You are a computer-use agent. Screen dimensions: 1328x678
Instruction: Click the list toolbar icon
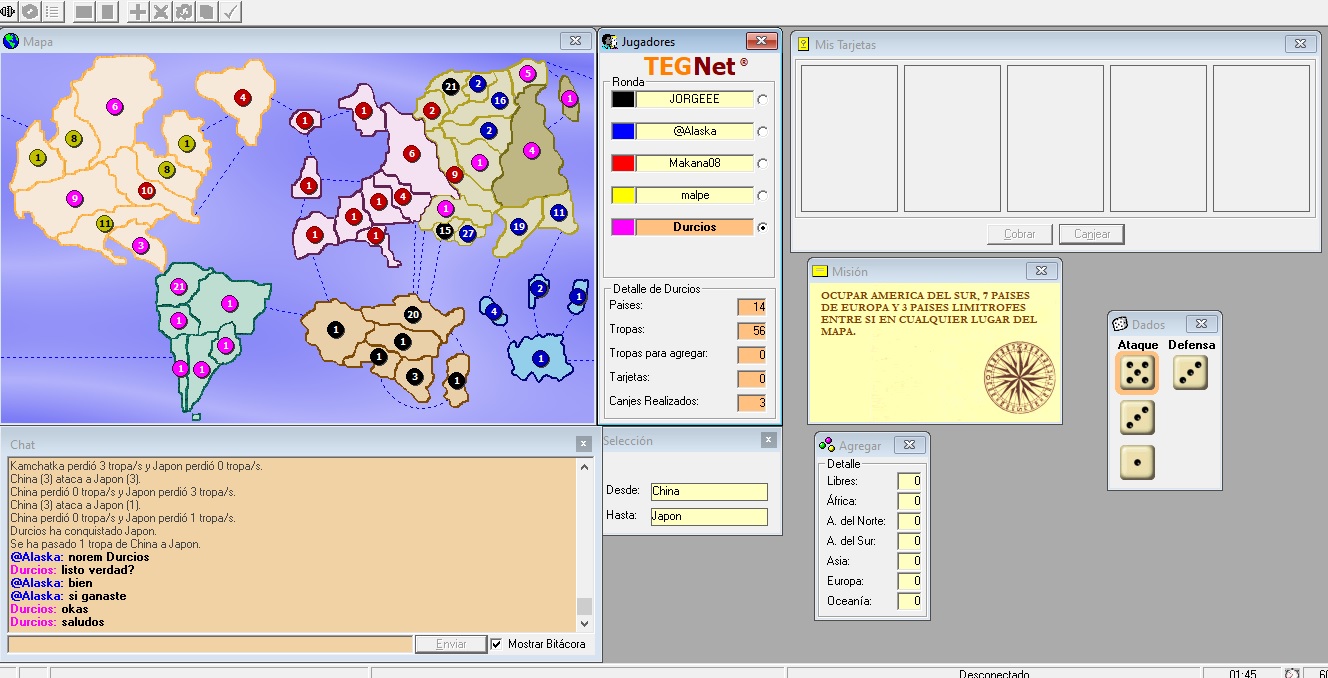click(52, 12)
